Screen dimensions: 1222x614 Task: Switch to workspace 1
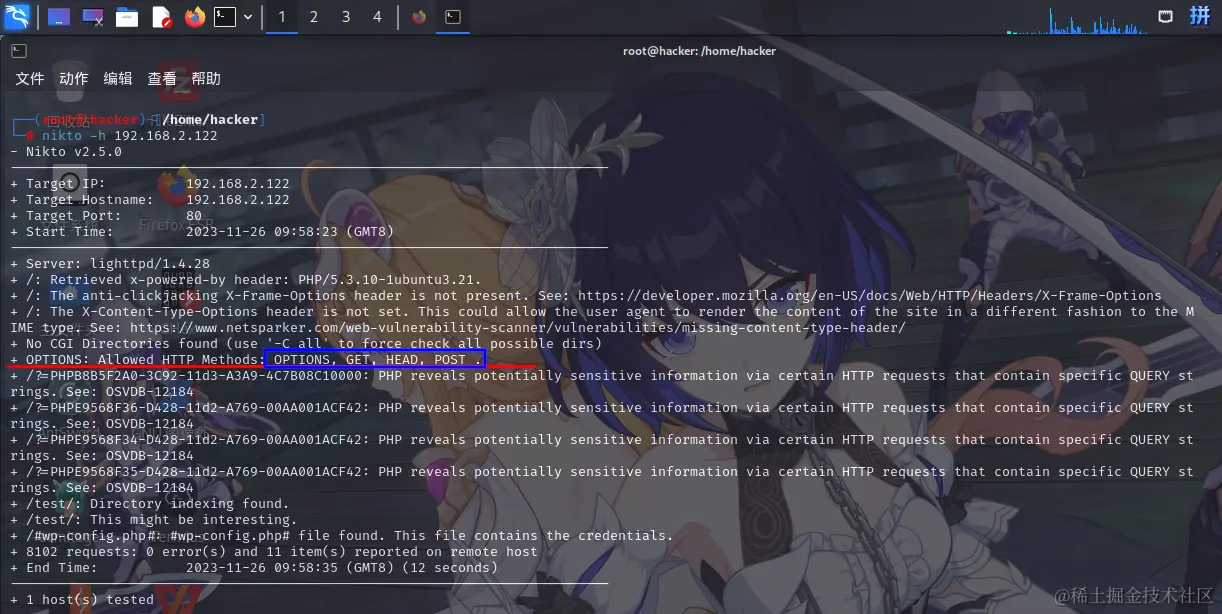(282, 17)
